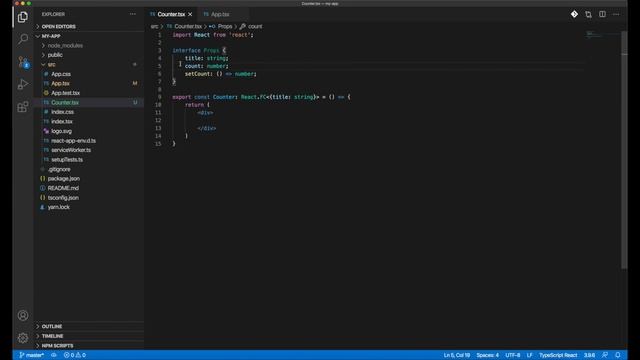Open editor More Actions ellipsis

(616, 14)
